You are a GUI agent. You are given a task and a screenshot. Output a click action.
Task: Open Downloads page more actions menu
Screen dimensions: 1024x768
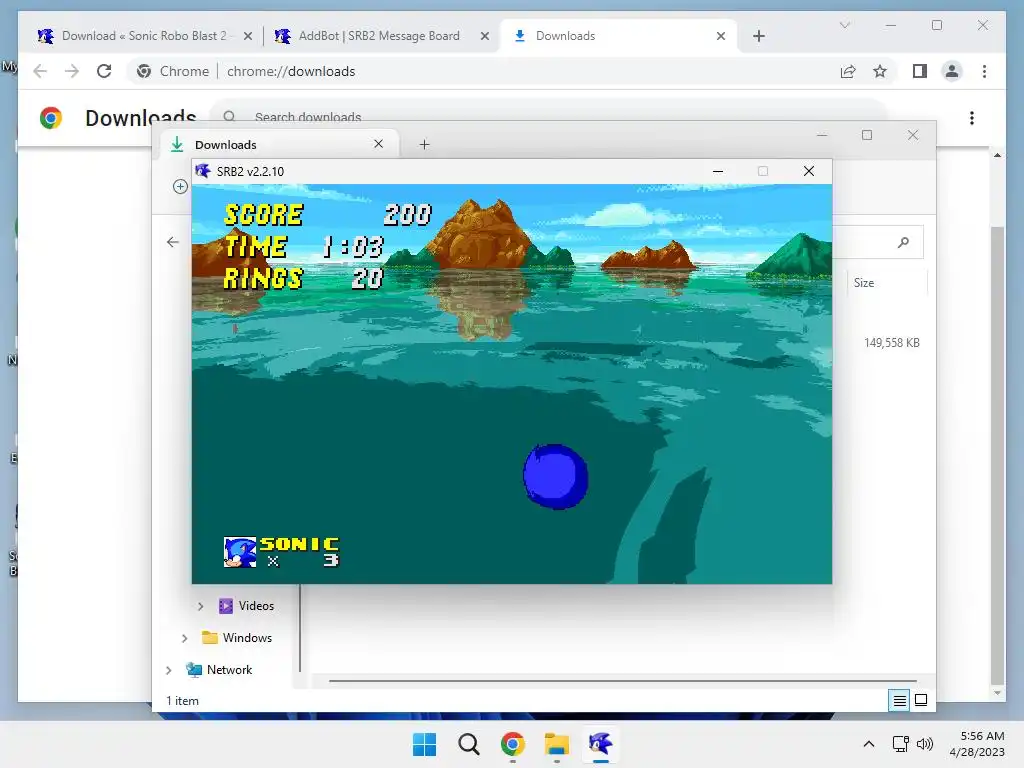[972, 118]
